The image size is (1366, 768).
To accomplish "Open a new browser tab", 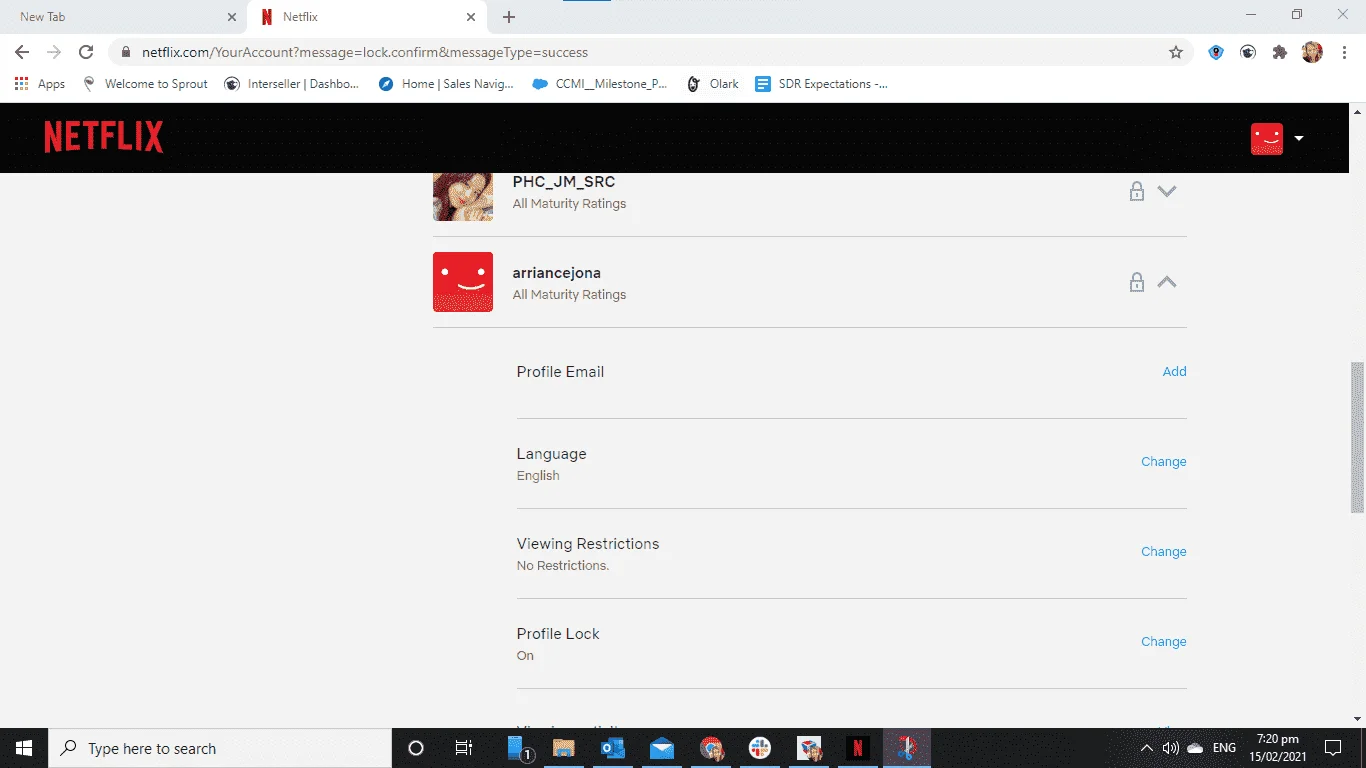I will tap(509, 17).
